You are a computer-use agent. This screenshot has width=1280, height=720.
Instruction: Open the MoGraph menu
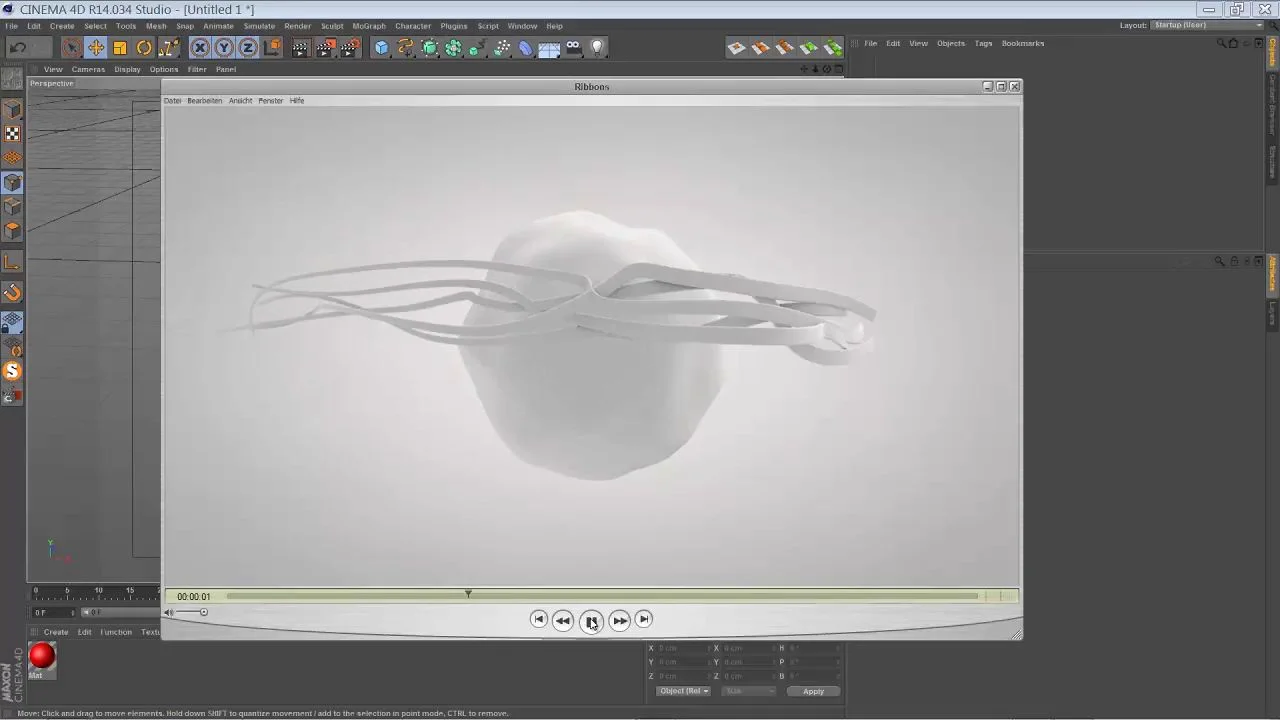pos(368,26)
